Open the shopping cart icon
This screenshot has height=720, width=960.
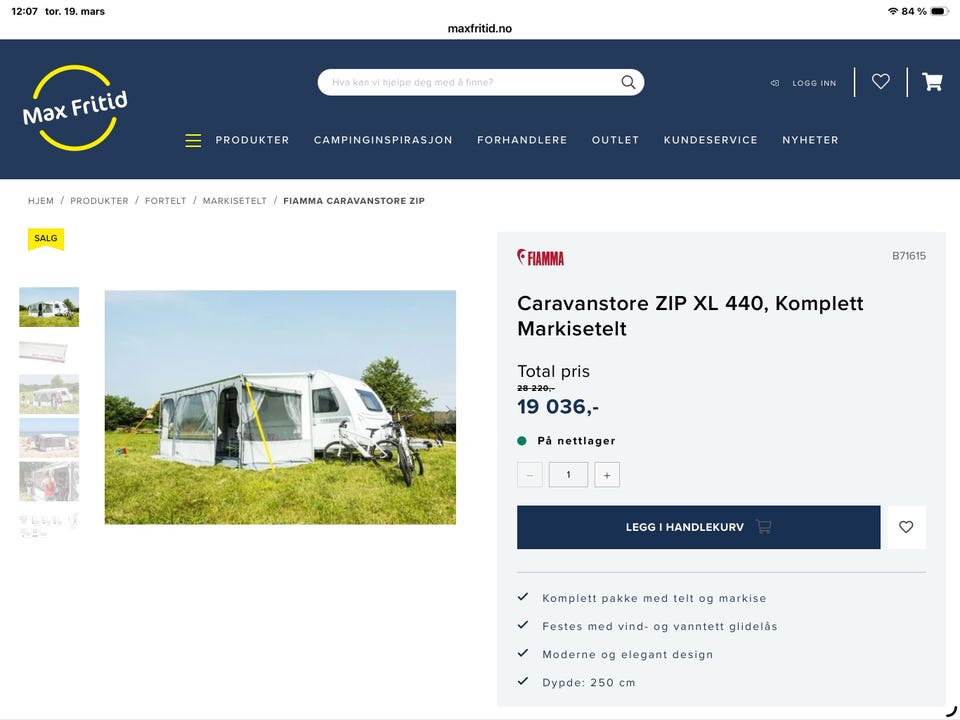[932, 81]
